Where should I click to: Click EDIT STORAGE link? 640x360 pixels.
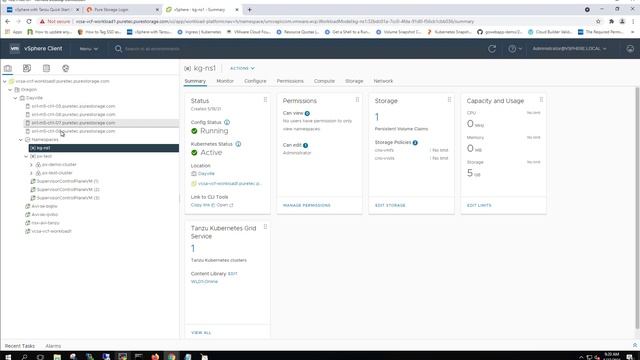pyautogui.click(x=390, y=205)
